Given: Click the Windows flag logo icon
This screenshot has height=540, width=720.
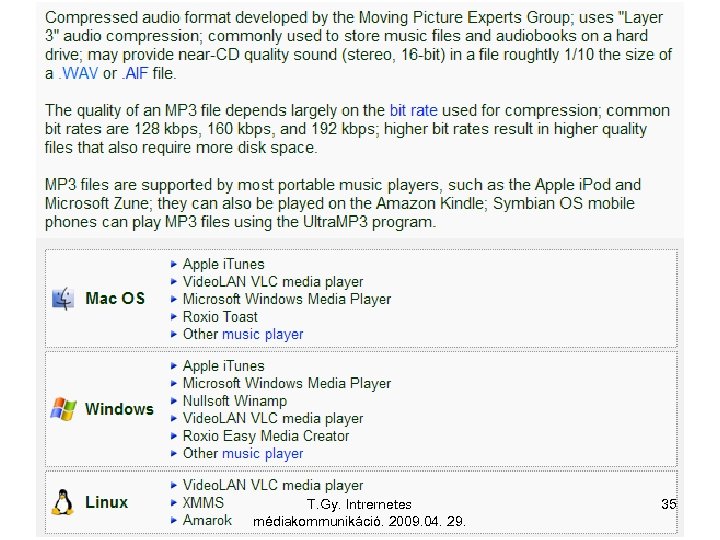Looking at the screenshot, I should tap(63, 409).
